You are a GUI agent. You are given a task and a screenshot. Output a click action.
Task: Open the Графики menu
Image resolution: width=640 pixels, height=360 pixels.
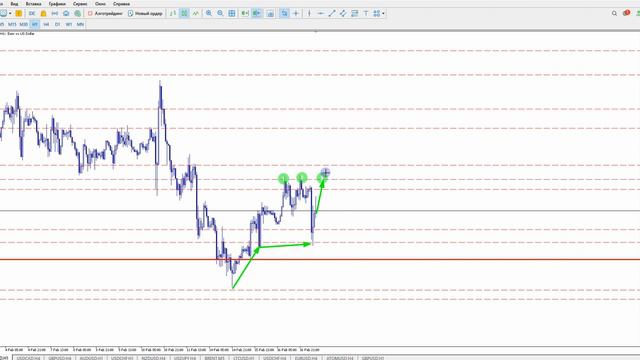pyautogui.click(x=57, y=4)
